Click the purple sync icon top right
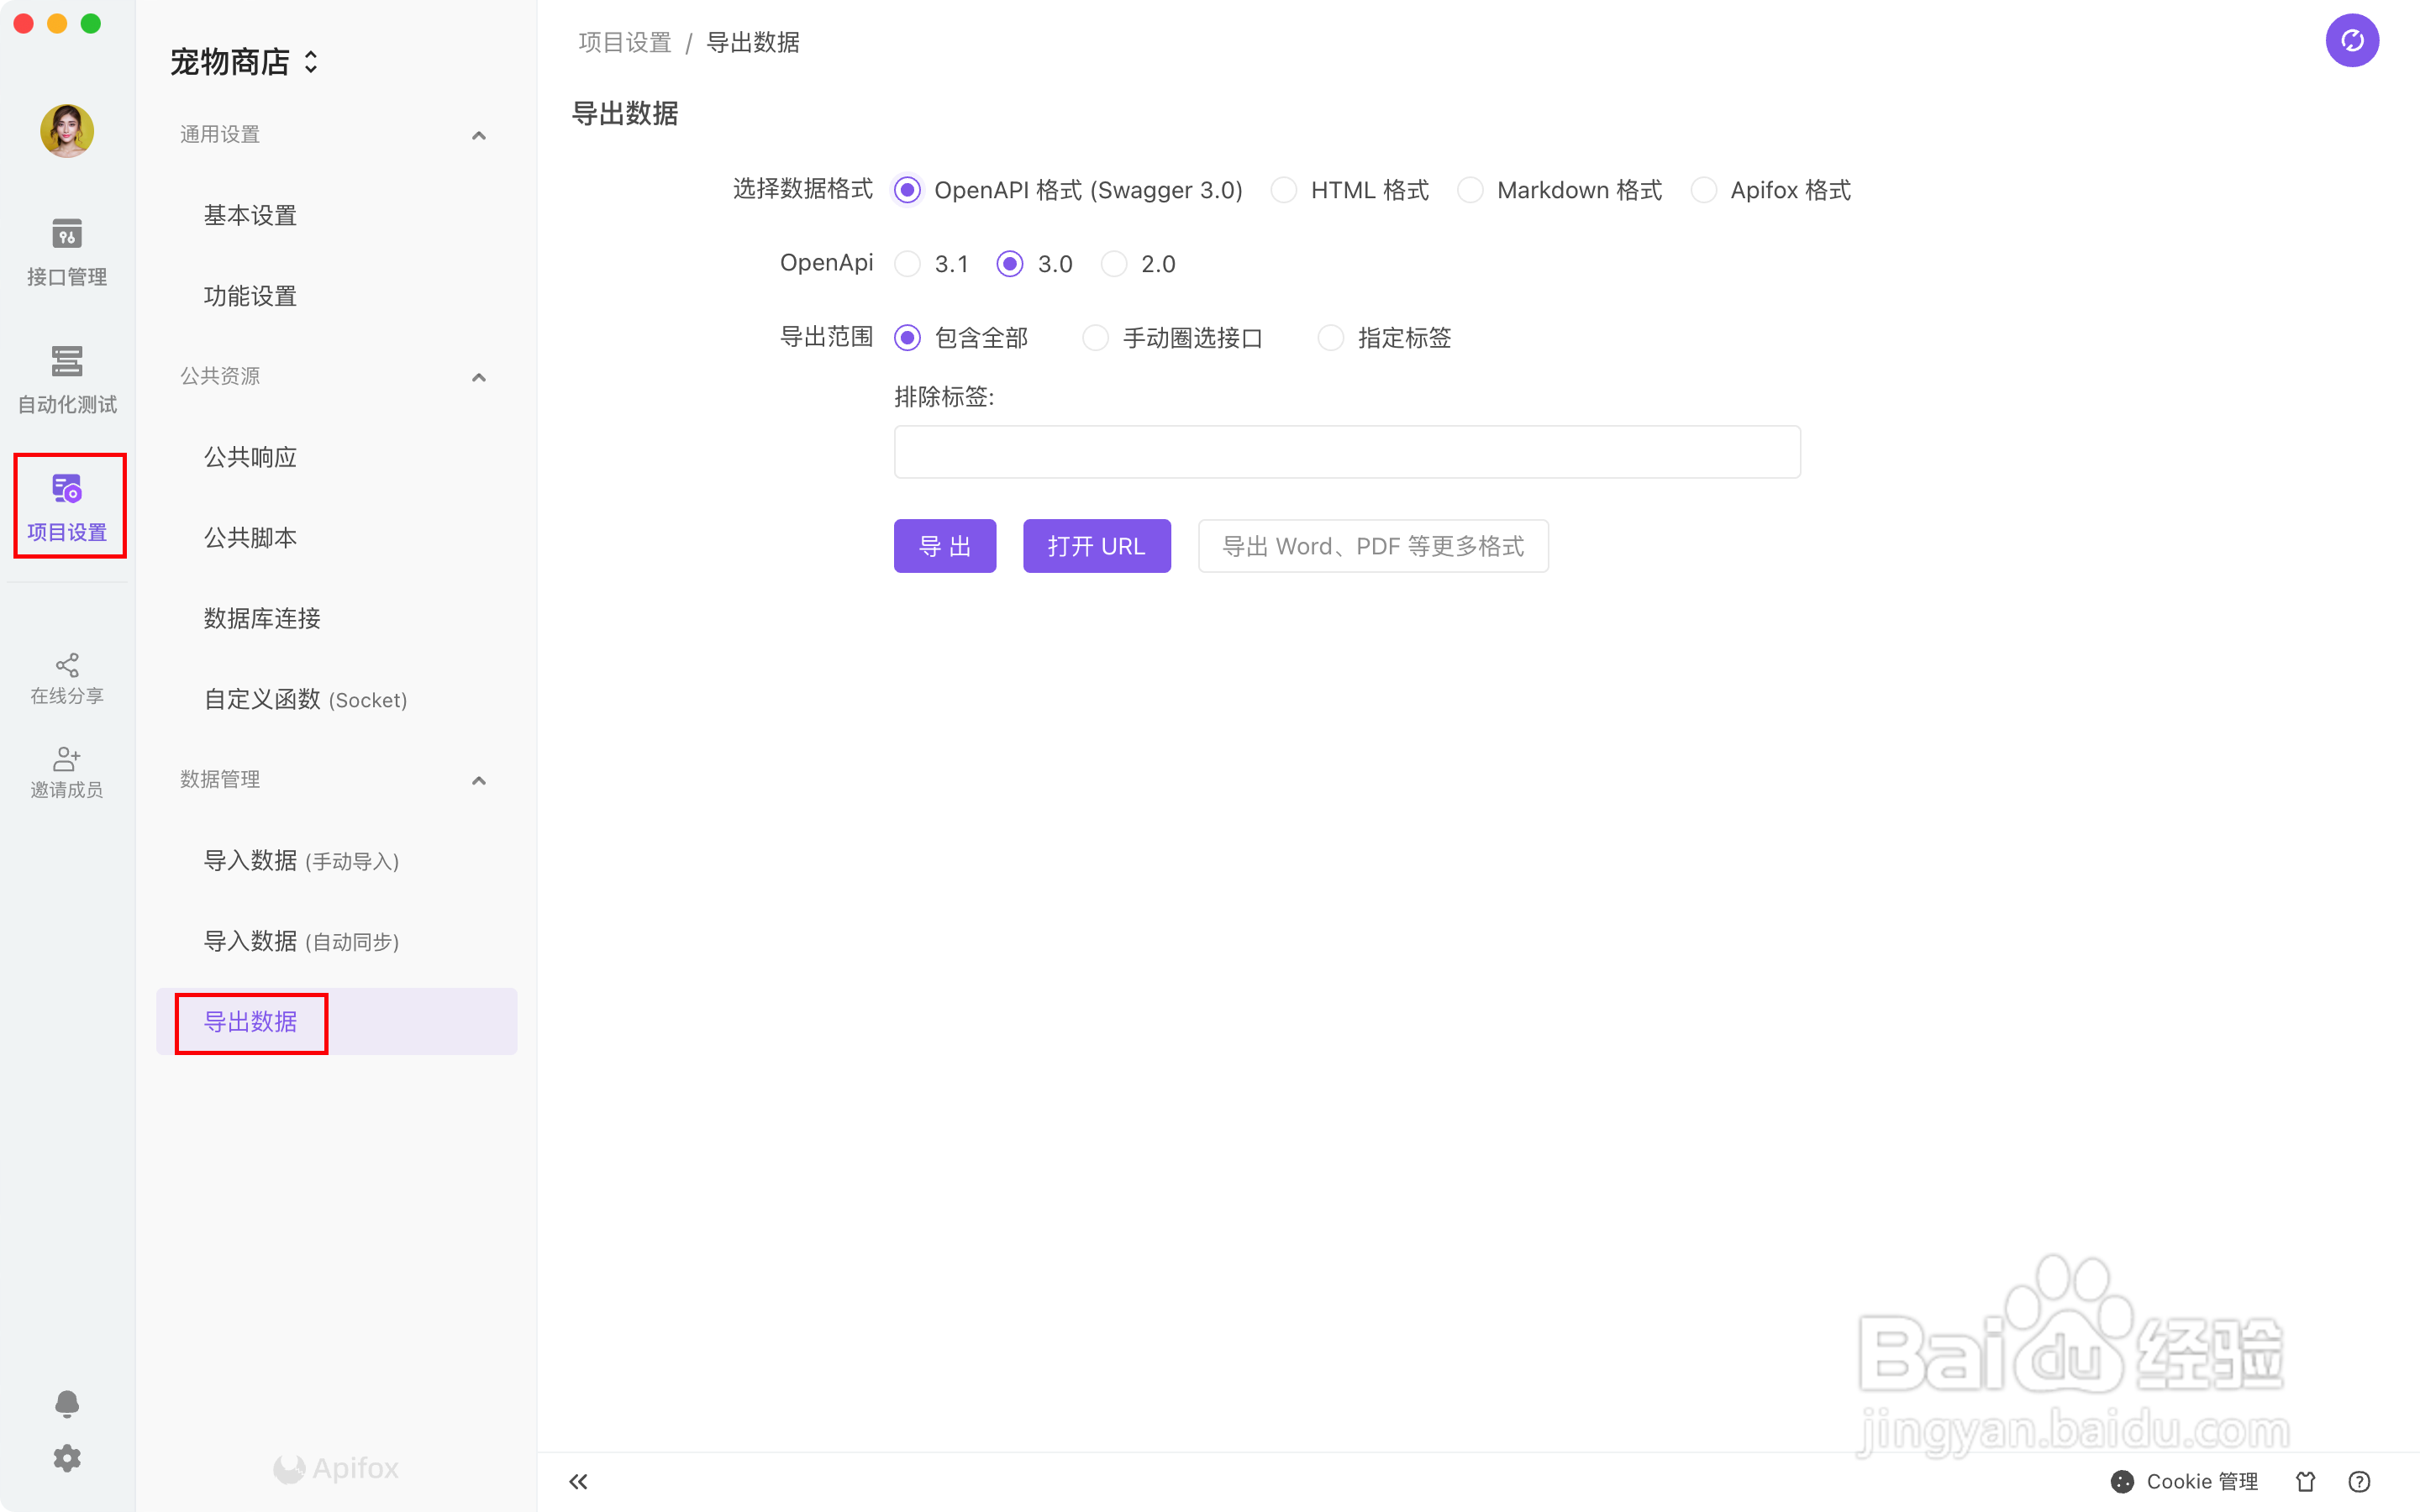Viewport: 2420px width, 1512px height. coord(2352,40)
